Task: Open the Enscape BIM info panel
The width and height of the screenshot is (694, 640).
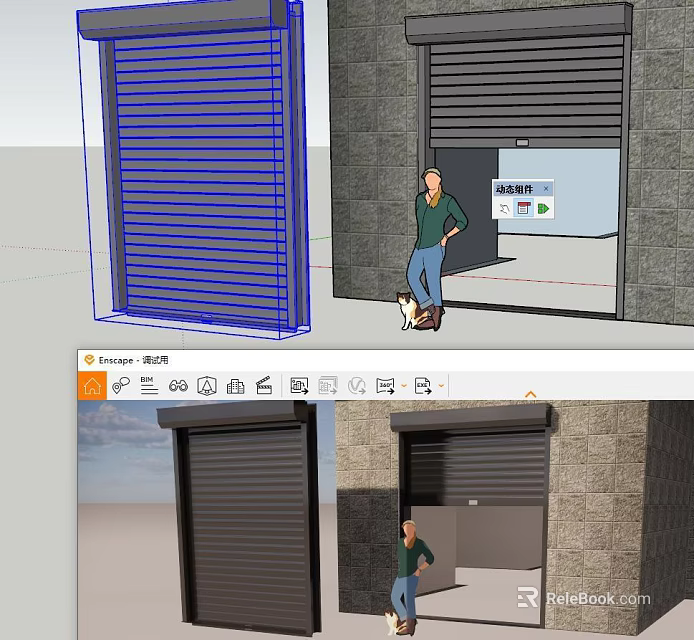Action: coord(149,386)
